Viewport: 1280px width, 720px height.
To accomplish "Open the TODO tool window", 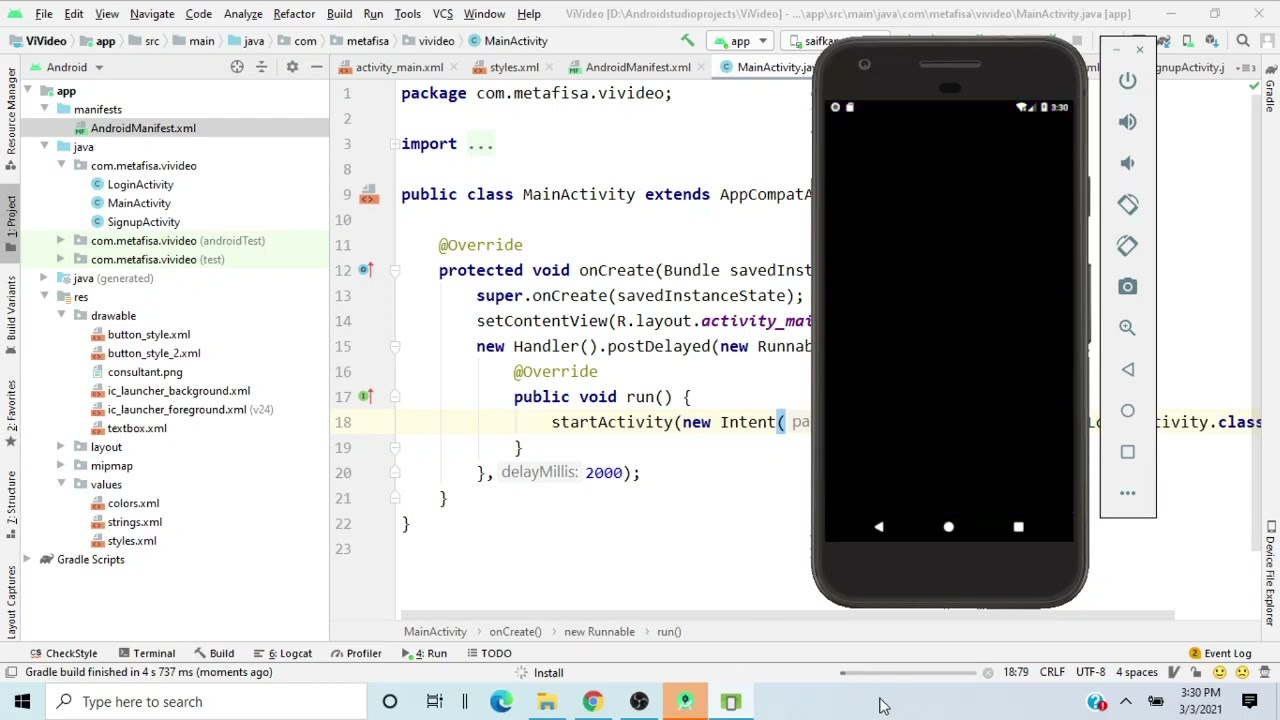I will click(x=490, y=654).
